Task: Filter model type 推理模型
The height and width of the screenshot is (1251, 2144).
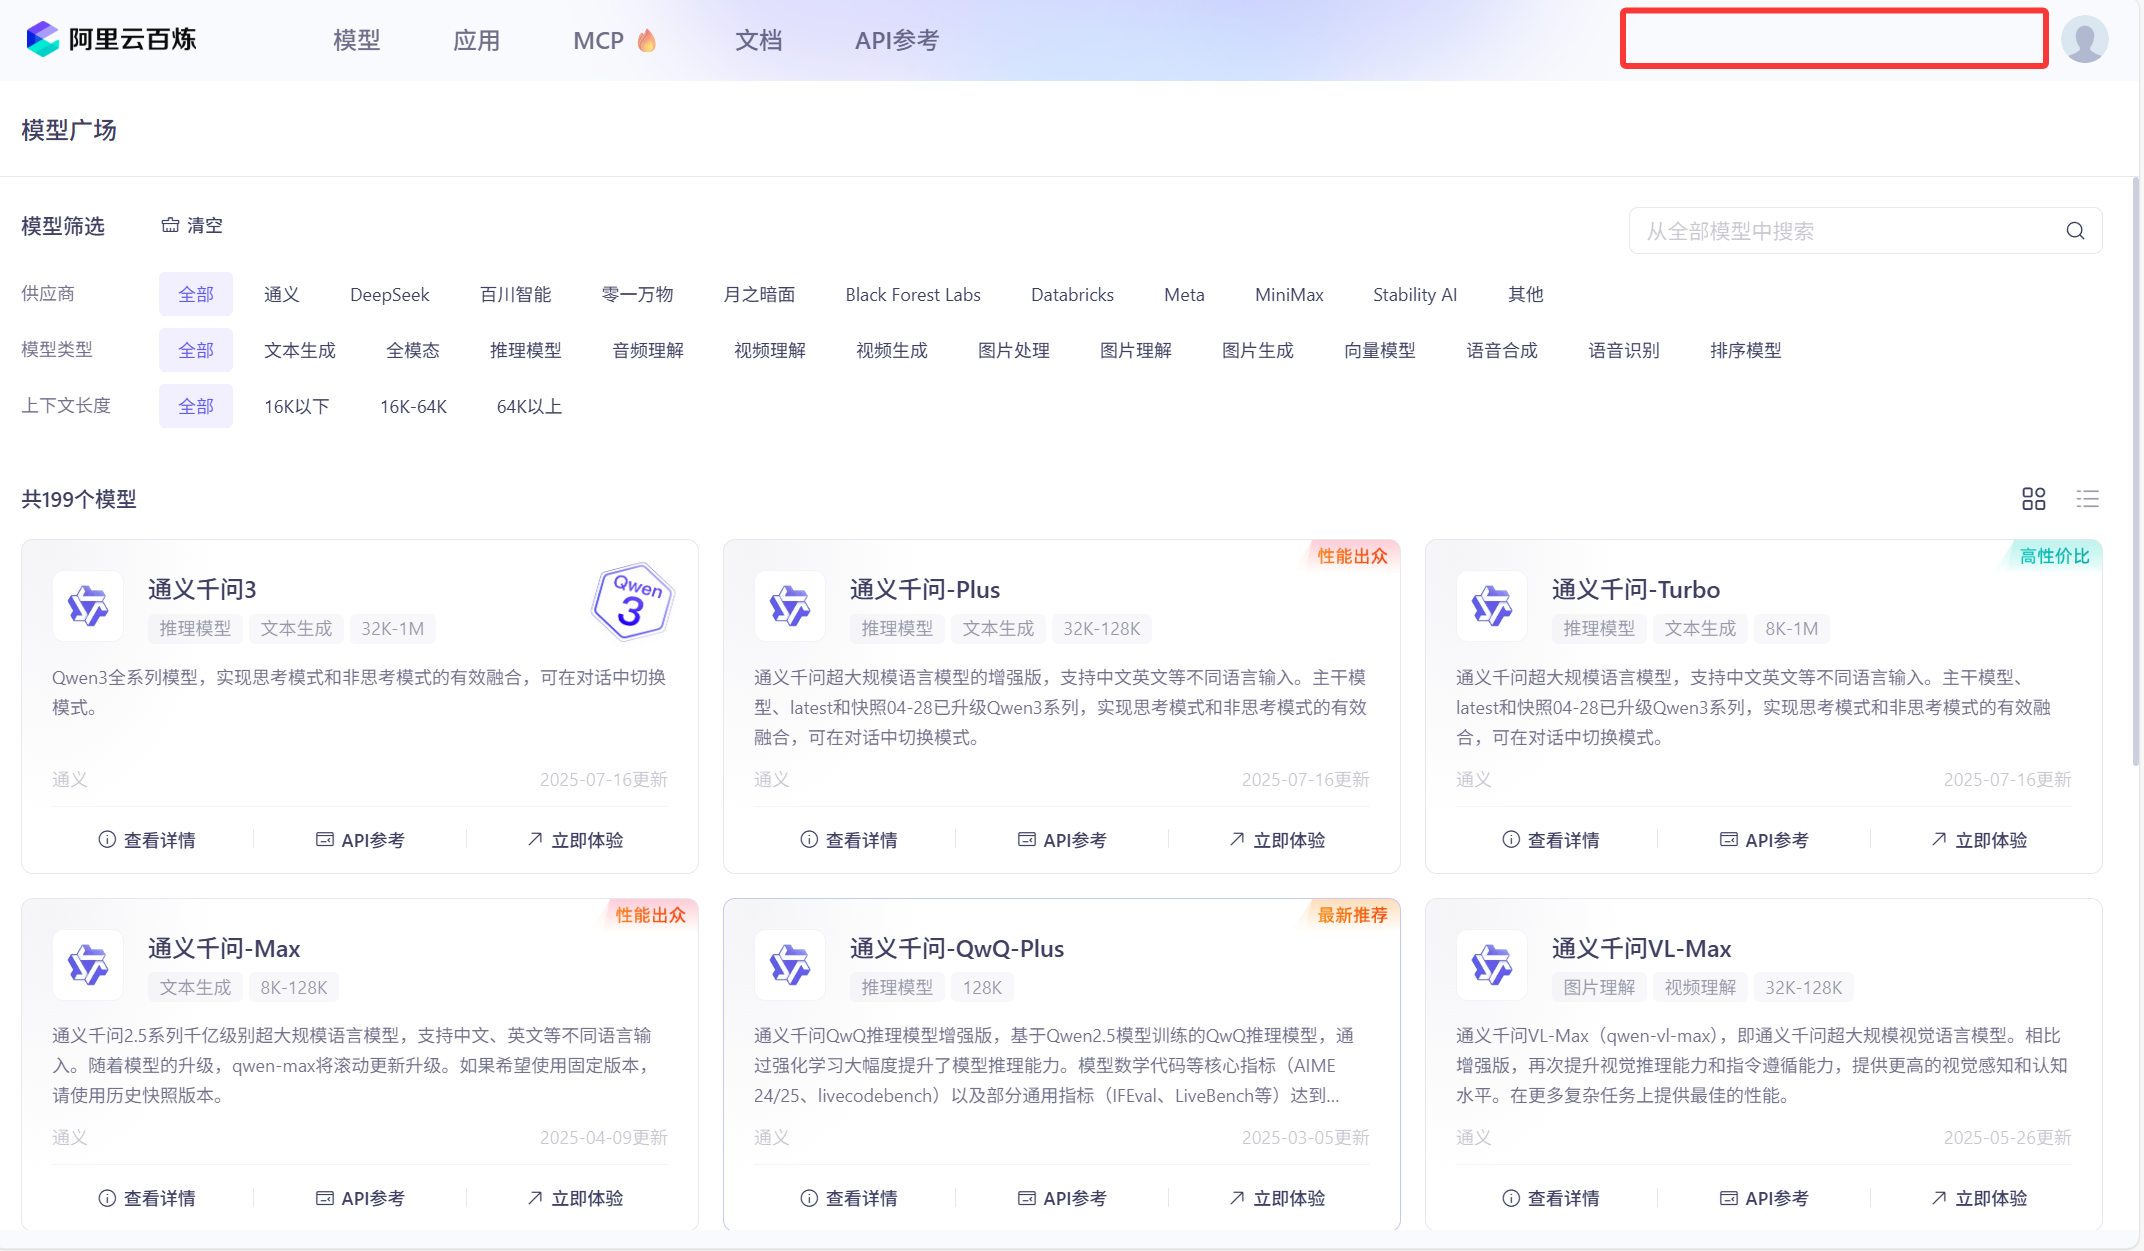Action: [x=526, y=350]
